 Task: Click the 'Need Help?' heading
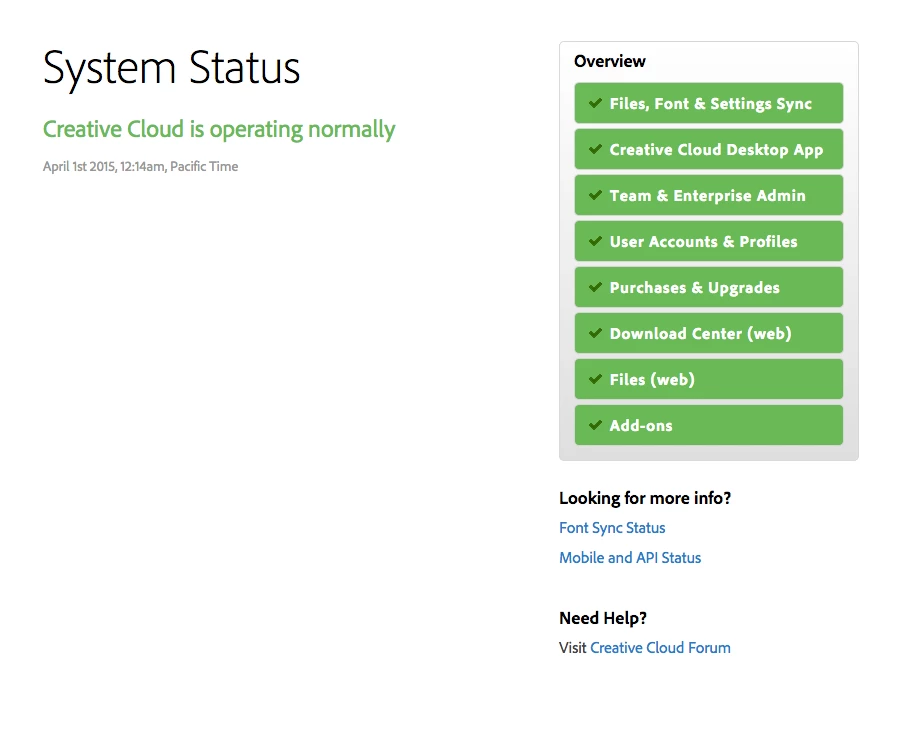point(603,618)
